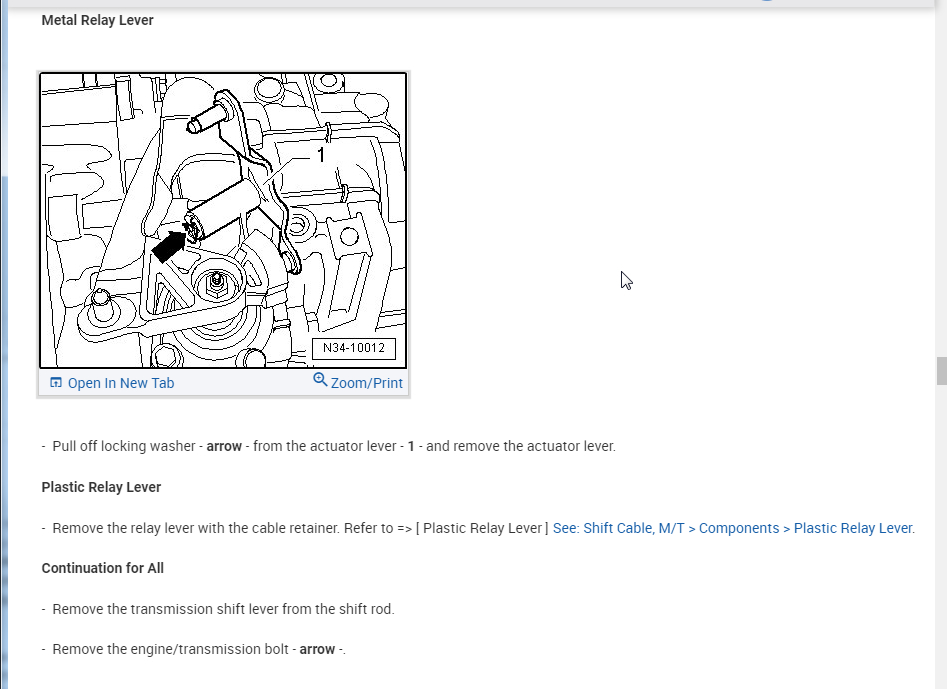Screen dimensions: 947x689
Task: Click the 'Remove the relay lever with the cable retainer' text
Action: click(195, 528)
